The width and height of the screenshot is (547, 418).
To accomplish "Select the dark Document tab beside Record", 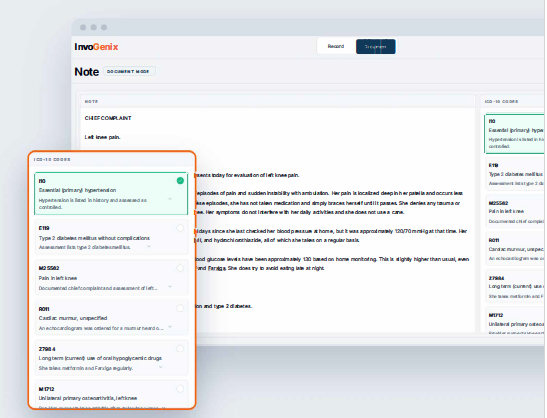I will coord(375,46).
